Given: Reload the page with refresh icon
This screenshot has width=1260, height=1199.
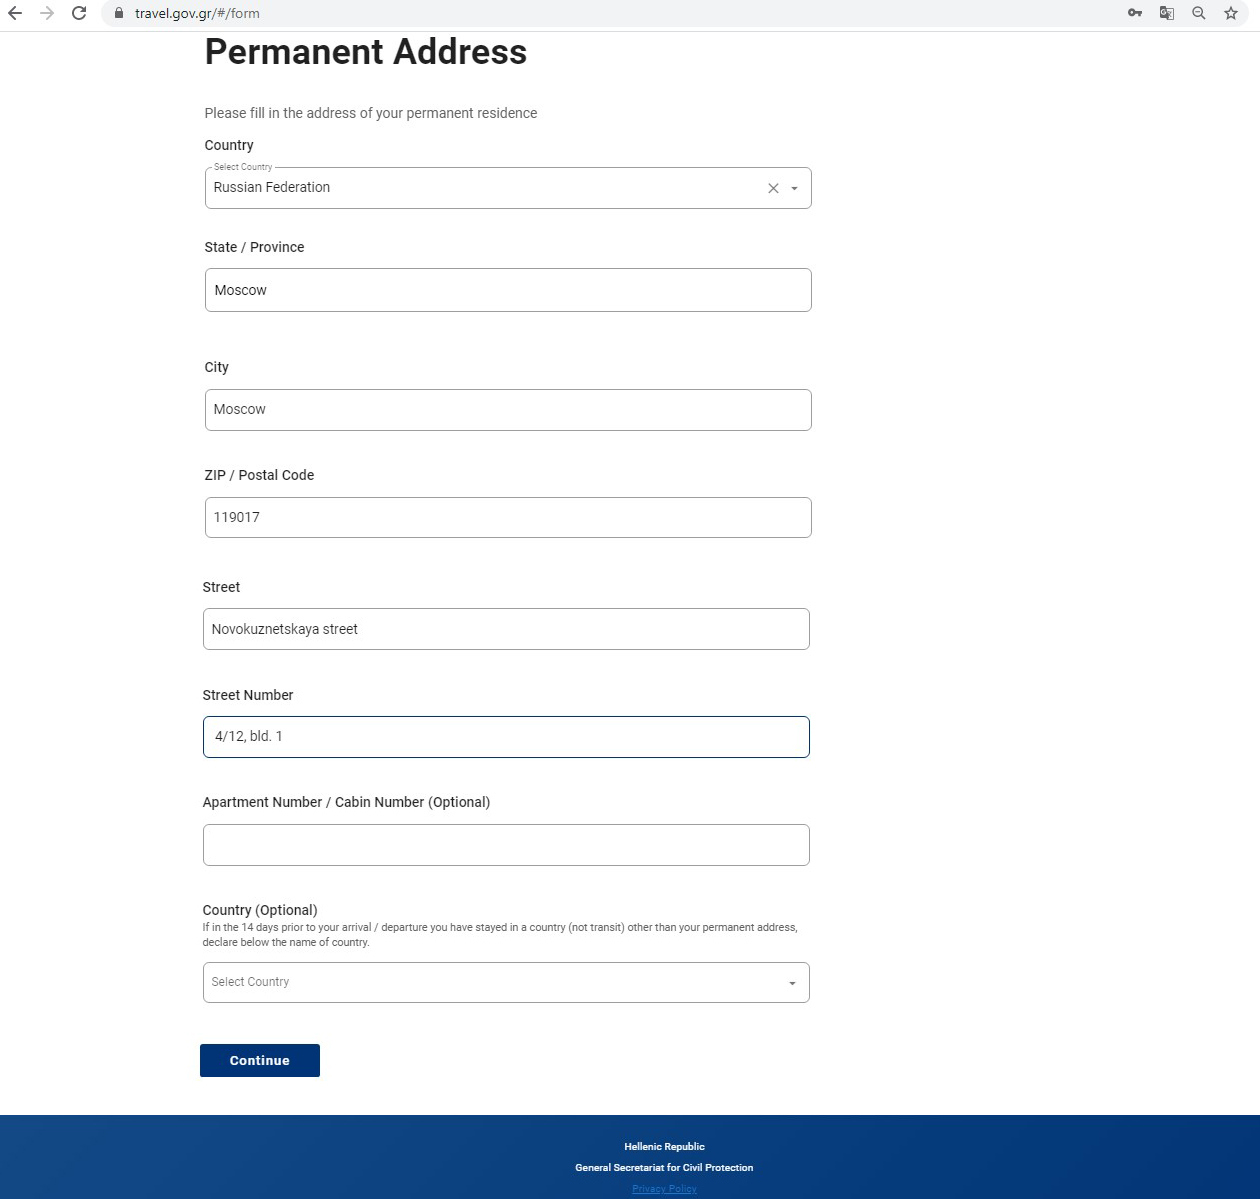Looking at the screenshot, I should (79, 13).
